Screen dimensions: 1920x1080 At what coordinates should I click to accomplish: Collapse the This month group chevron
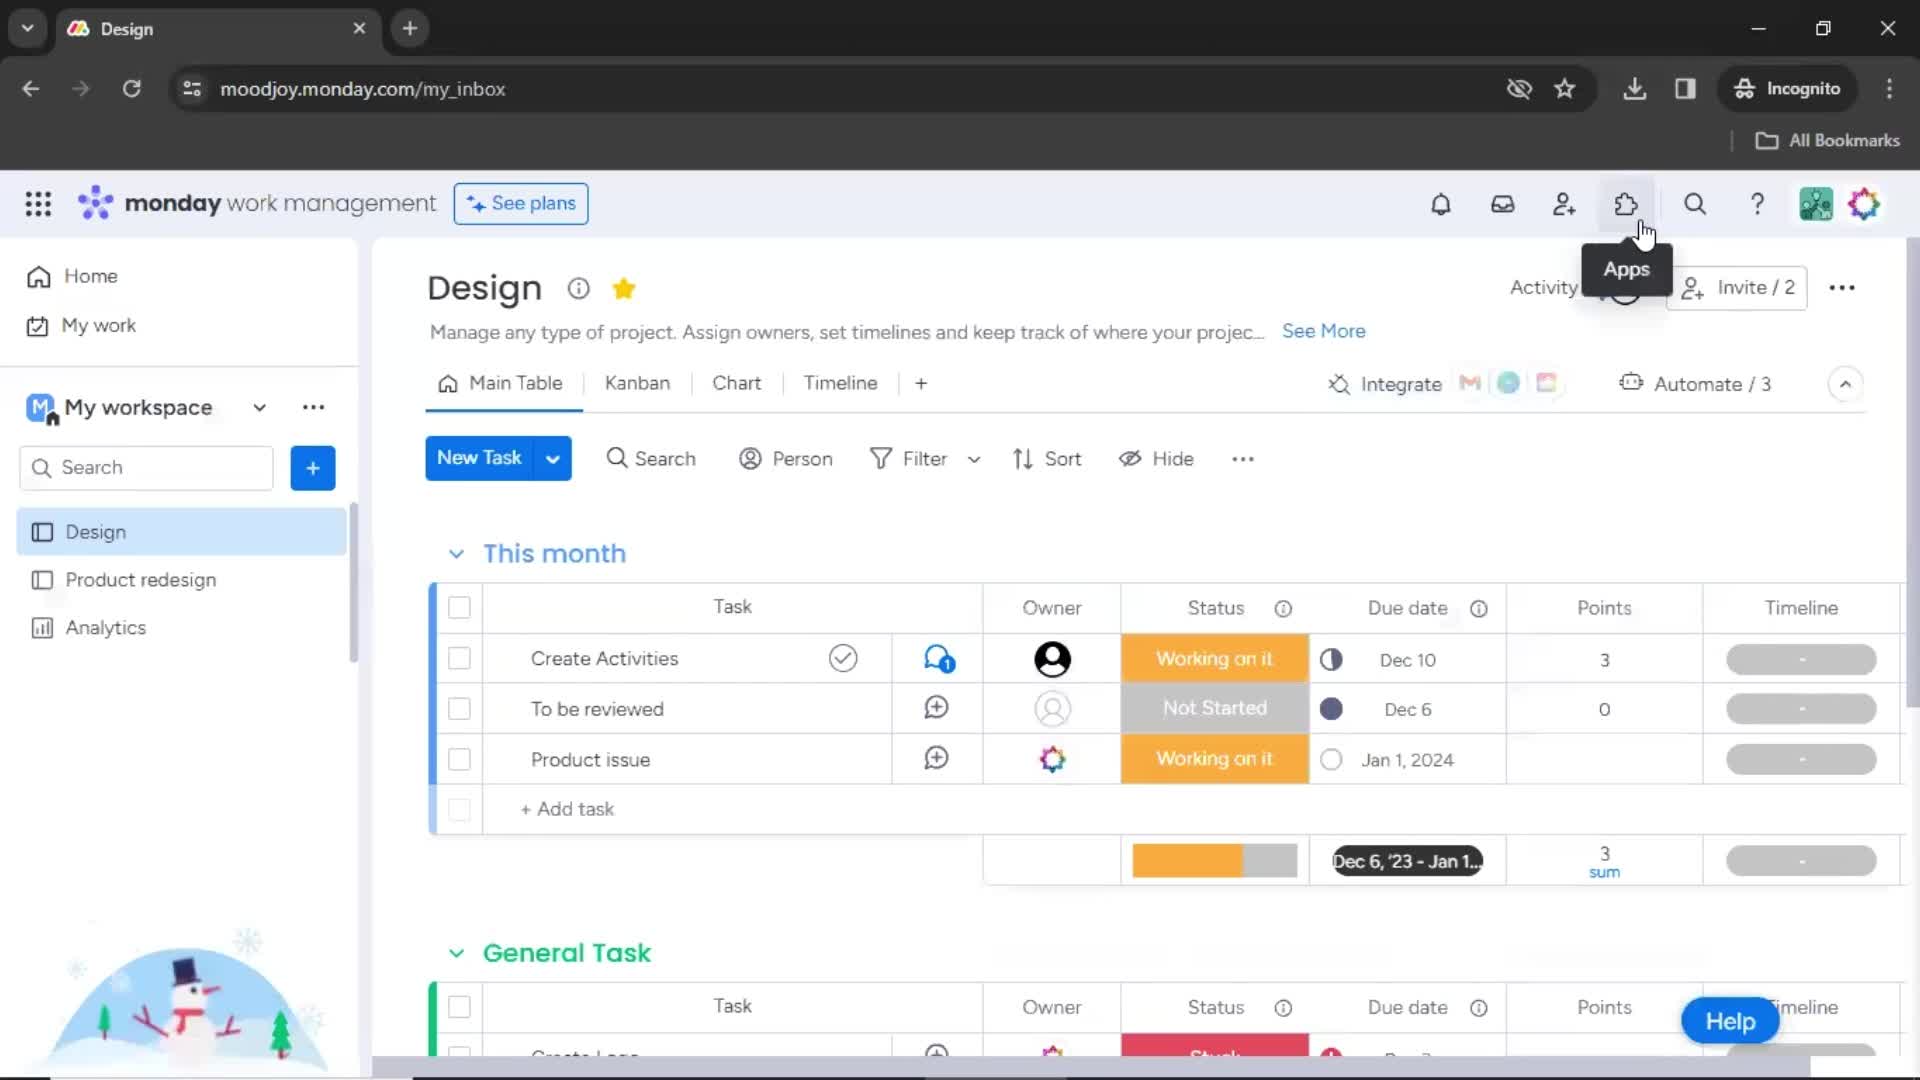pos(458,553)
